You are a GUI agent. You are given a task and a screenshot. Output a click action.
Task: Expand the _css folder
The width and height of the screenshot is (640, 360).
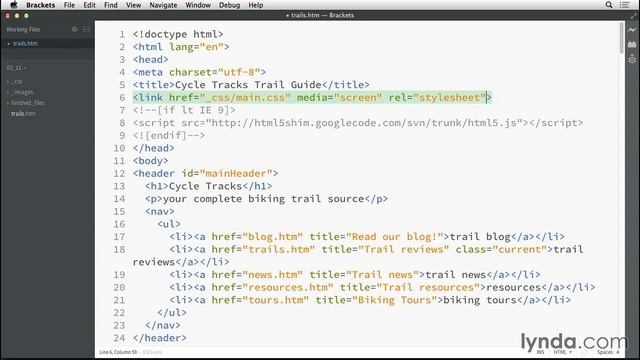17,81
